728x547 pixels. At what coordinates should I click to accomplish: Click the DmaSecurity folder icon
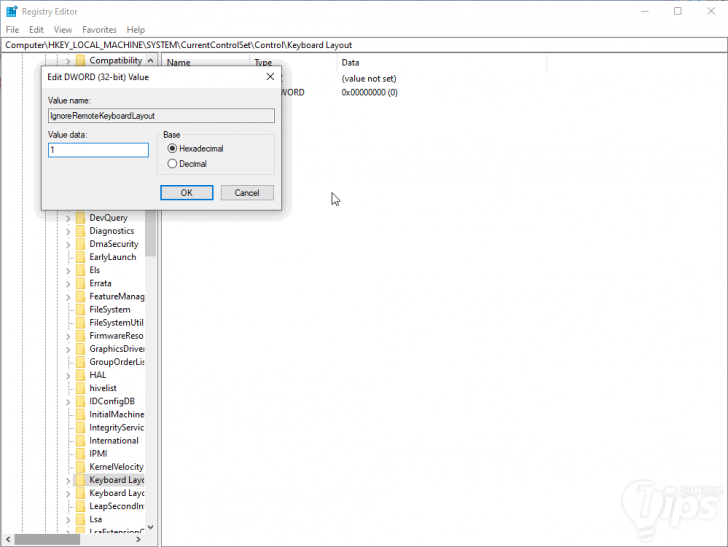click(80, 244)
